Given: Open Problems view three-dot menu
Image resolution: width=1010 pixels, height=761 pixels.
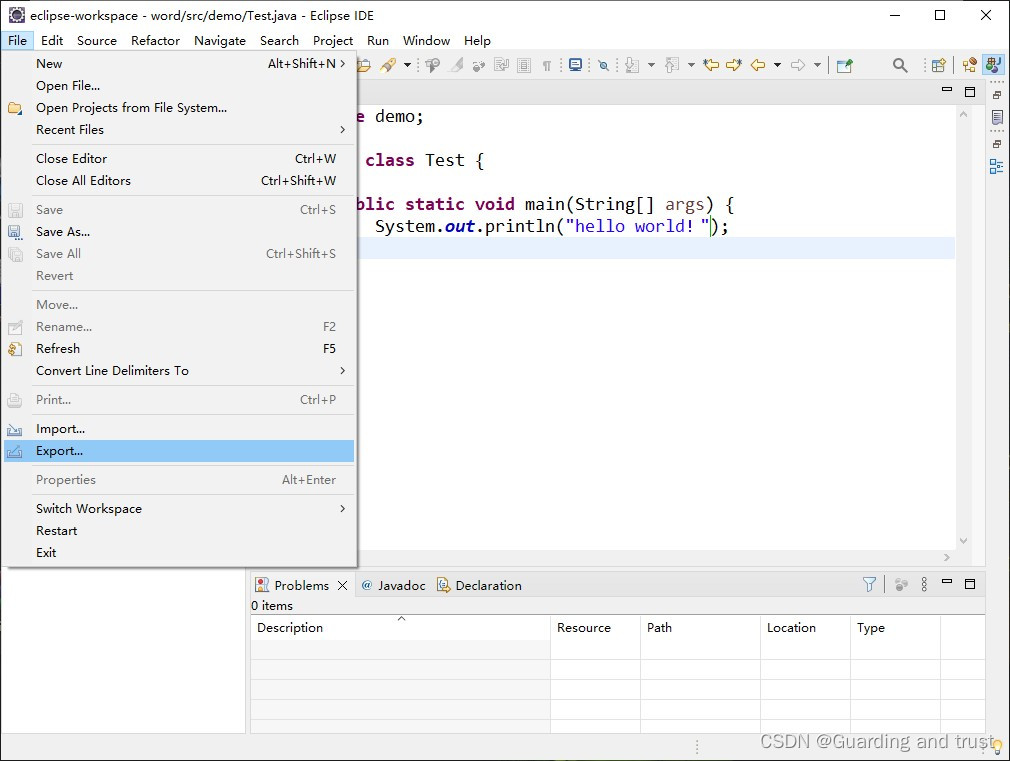Looking at the screenshot, I should [924, 584].
